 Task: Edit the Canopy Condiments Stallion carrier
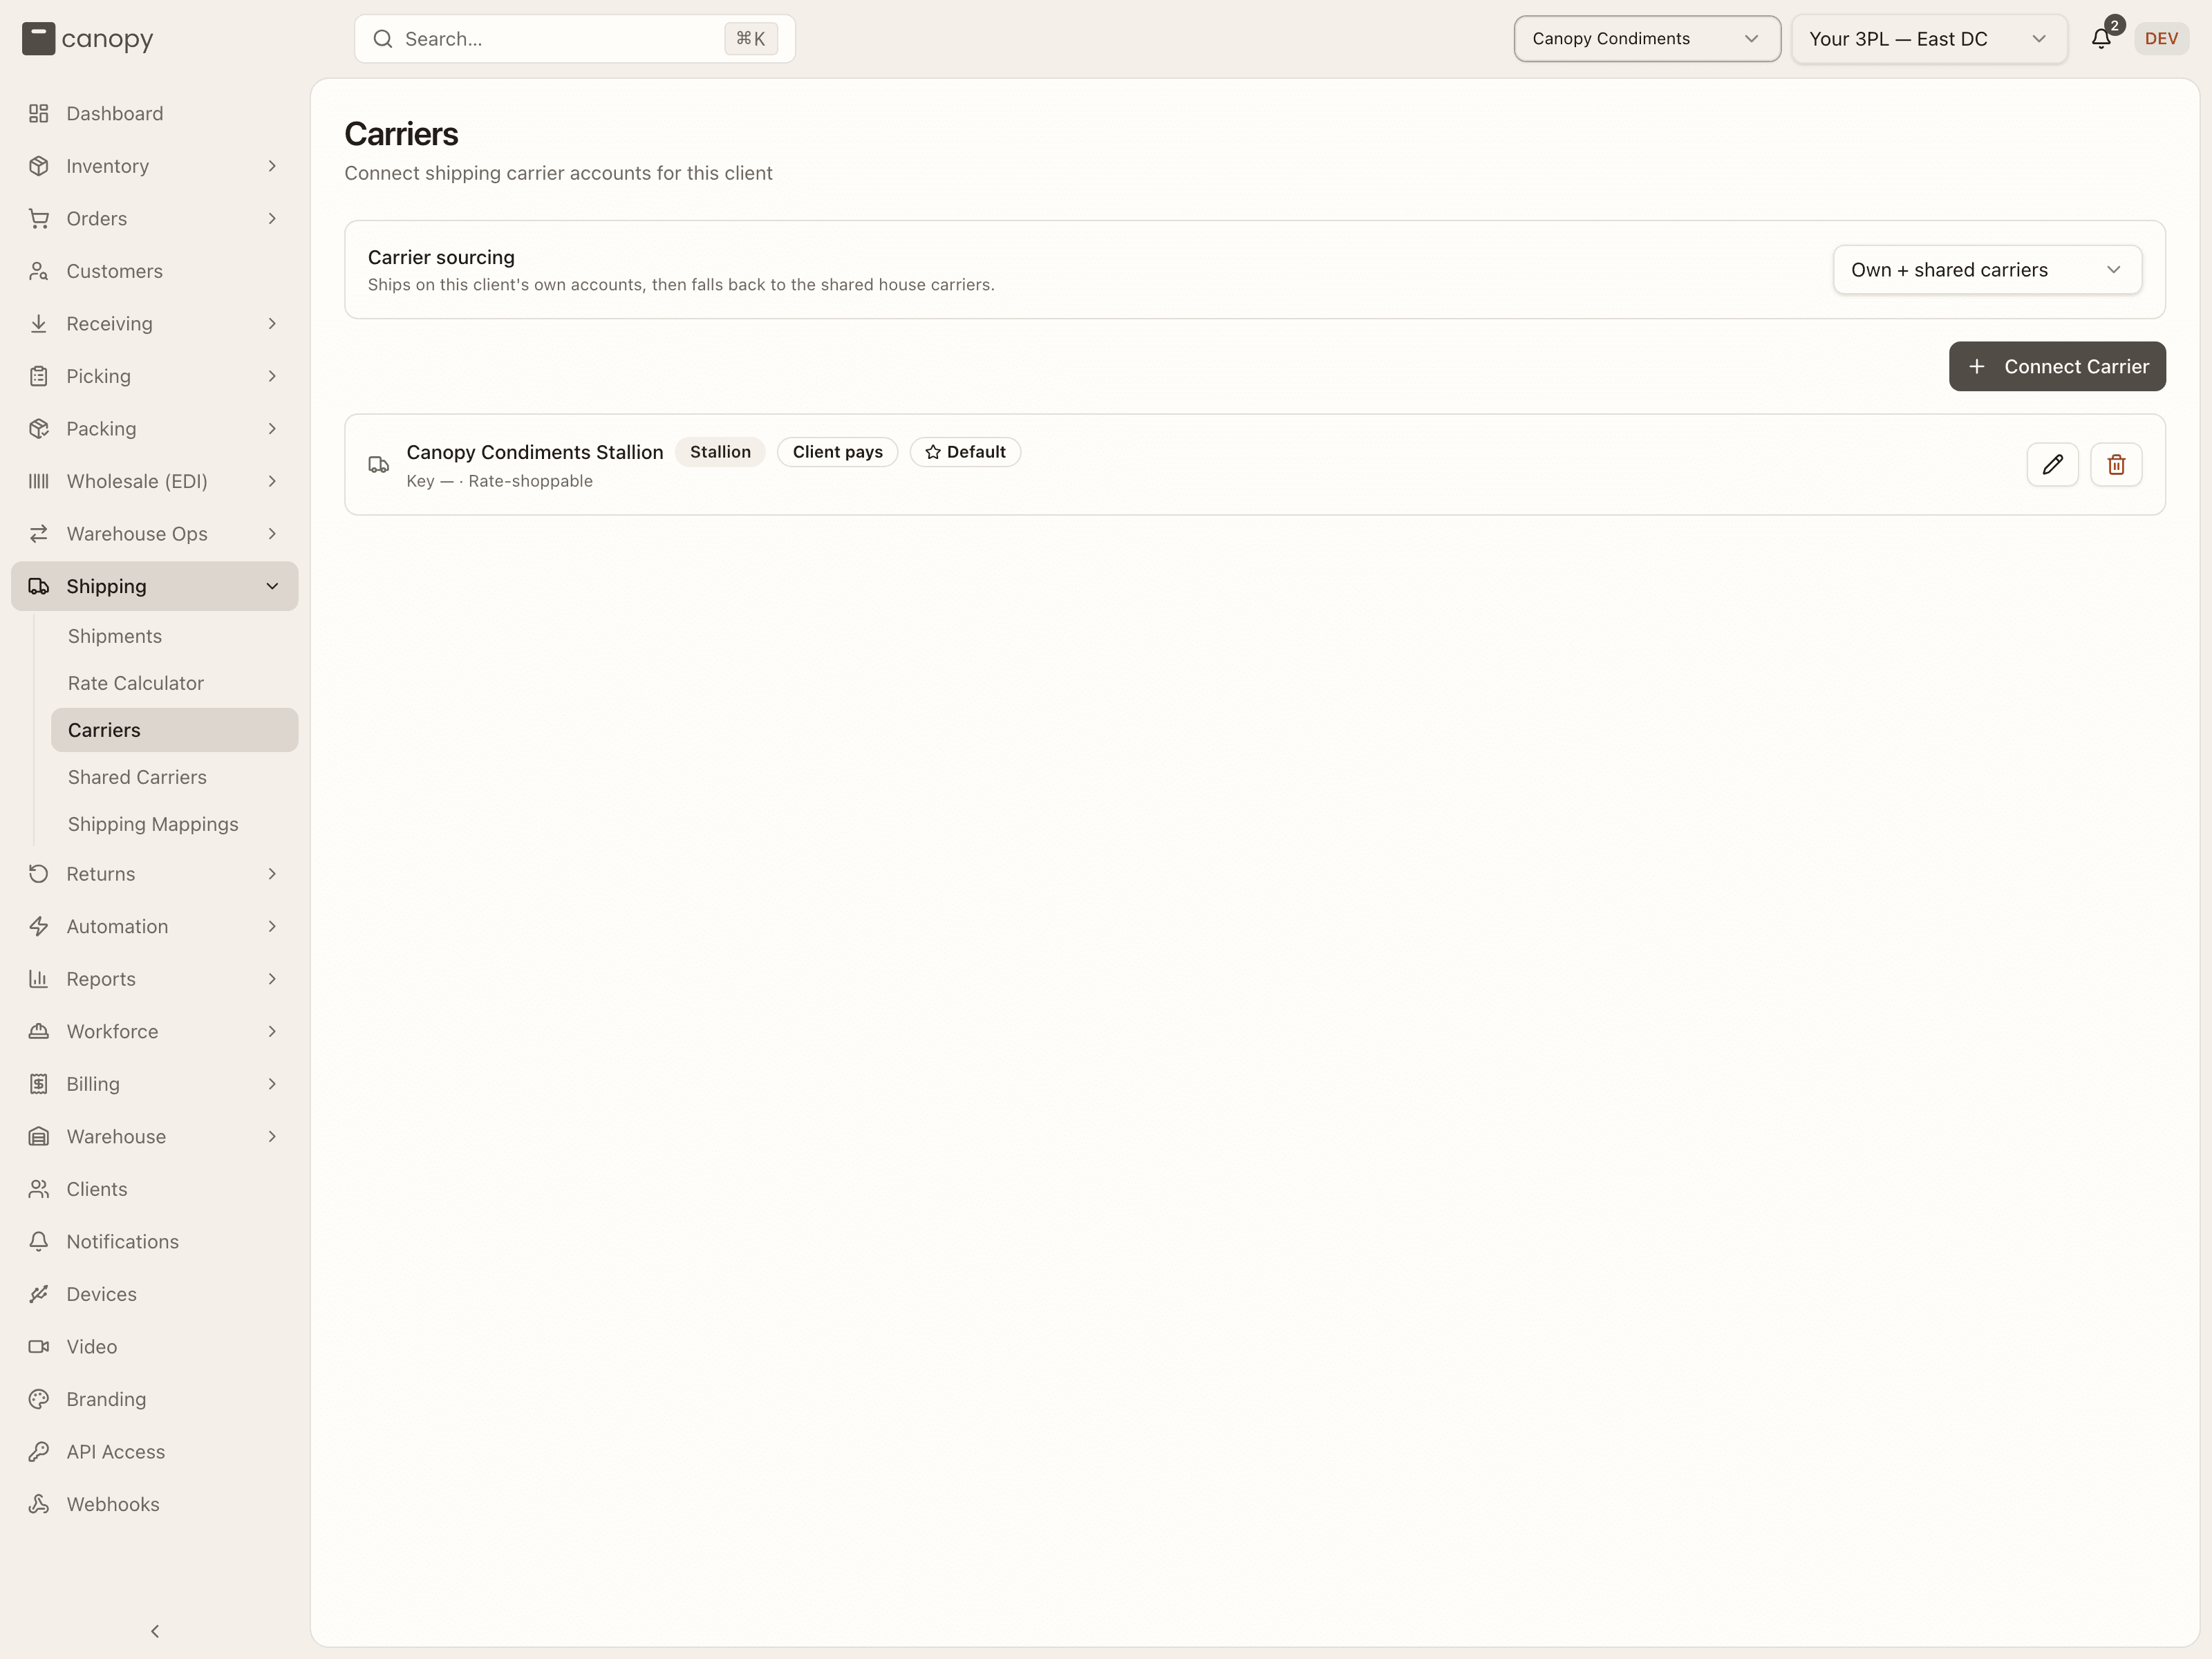pos(2052,465)
